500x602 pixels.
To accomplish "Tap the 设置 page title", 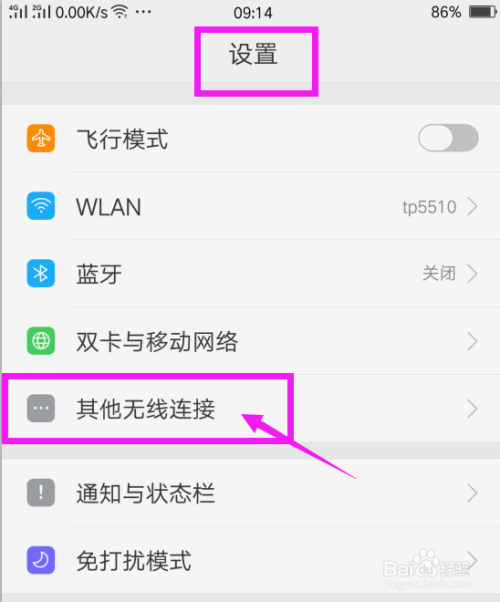I will (x=253, y=54).
